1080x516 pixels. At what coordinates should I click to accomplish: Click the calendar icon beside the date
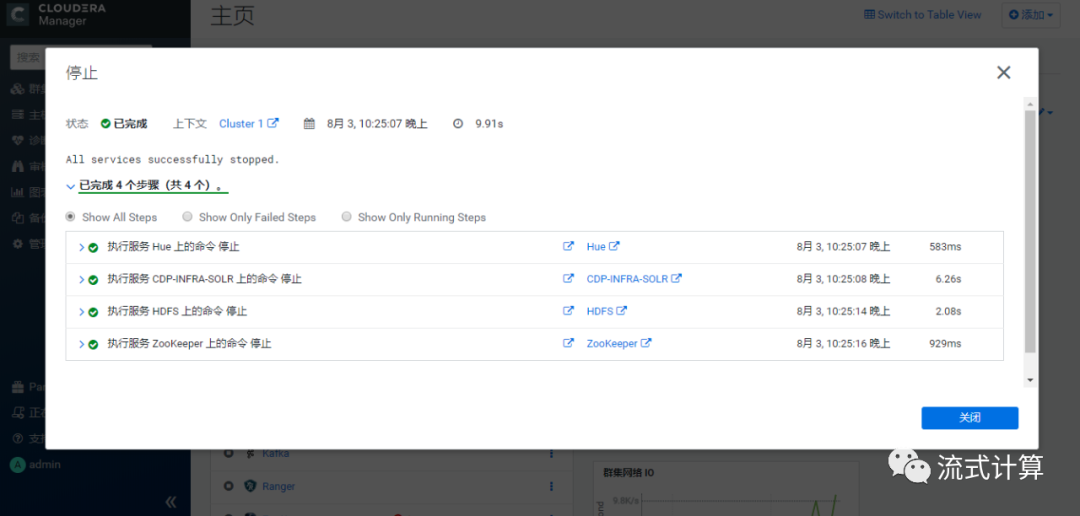click(x=309, y=124)
